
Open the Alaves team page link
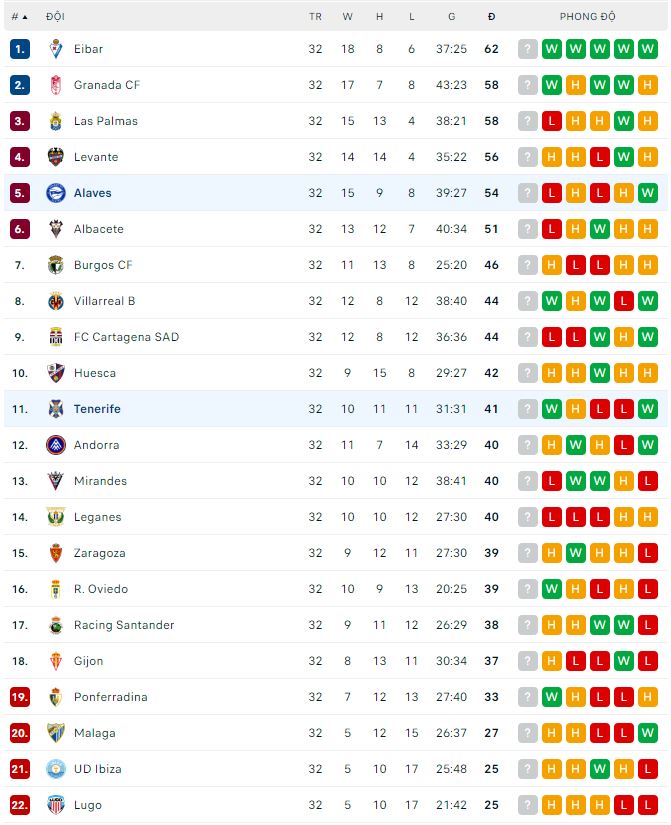pyautogui.click(x=92, y=193)
